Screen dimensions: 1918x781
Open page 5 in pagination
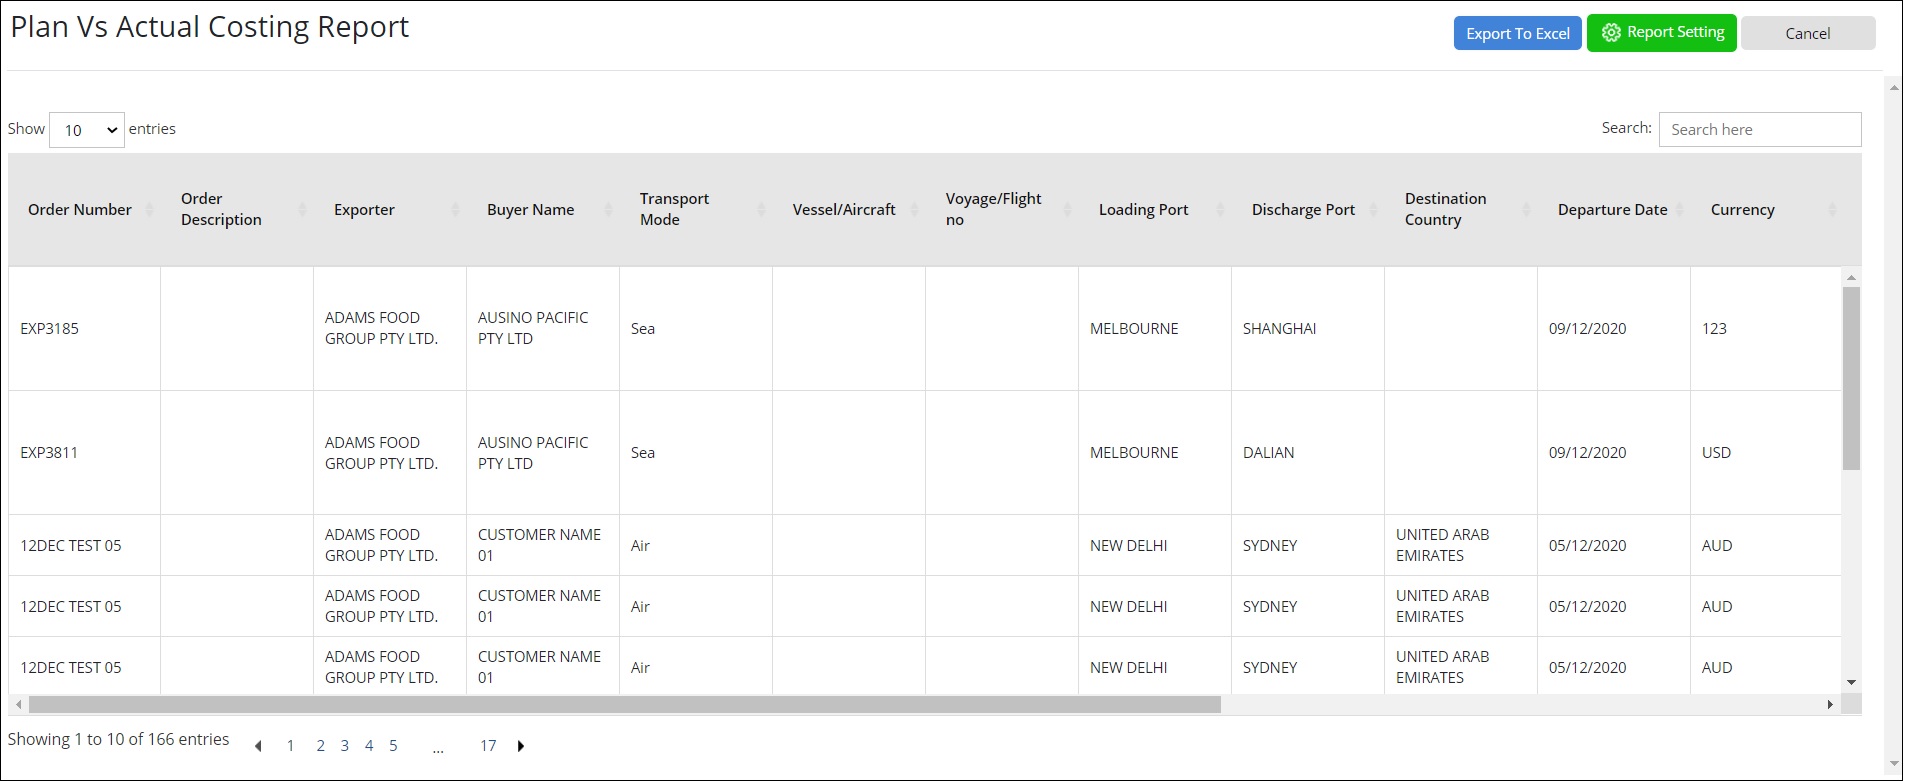click(x=393, y=746)
